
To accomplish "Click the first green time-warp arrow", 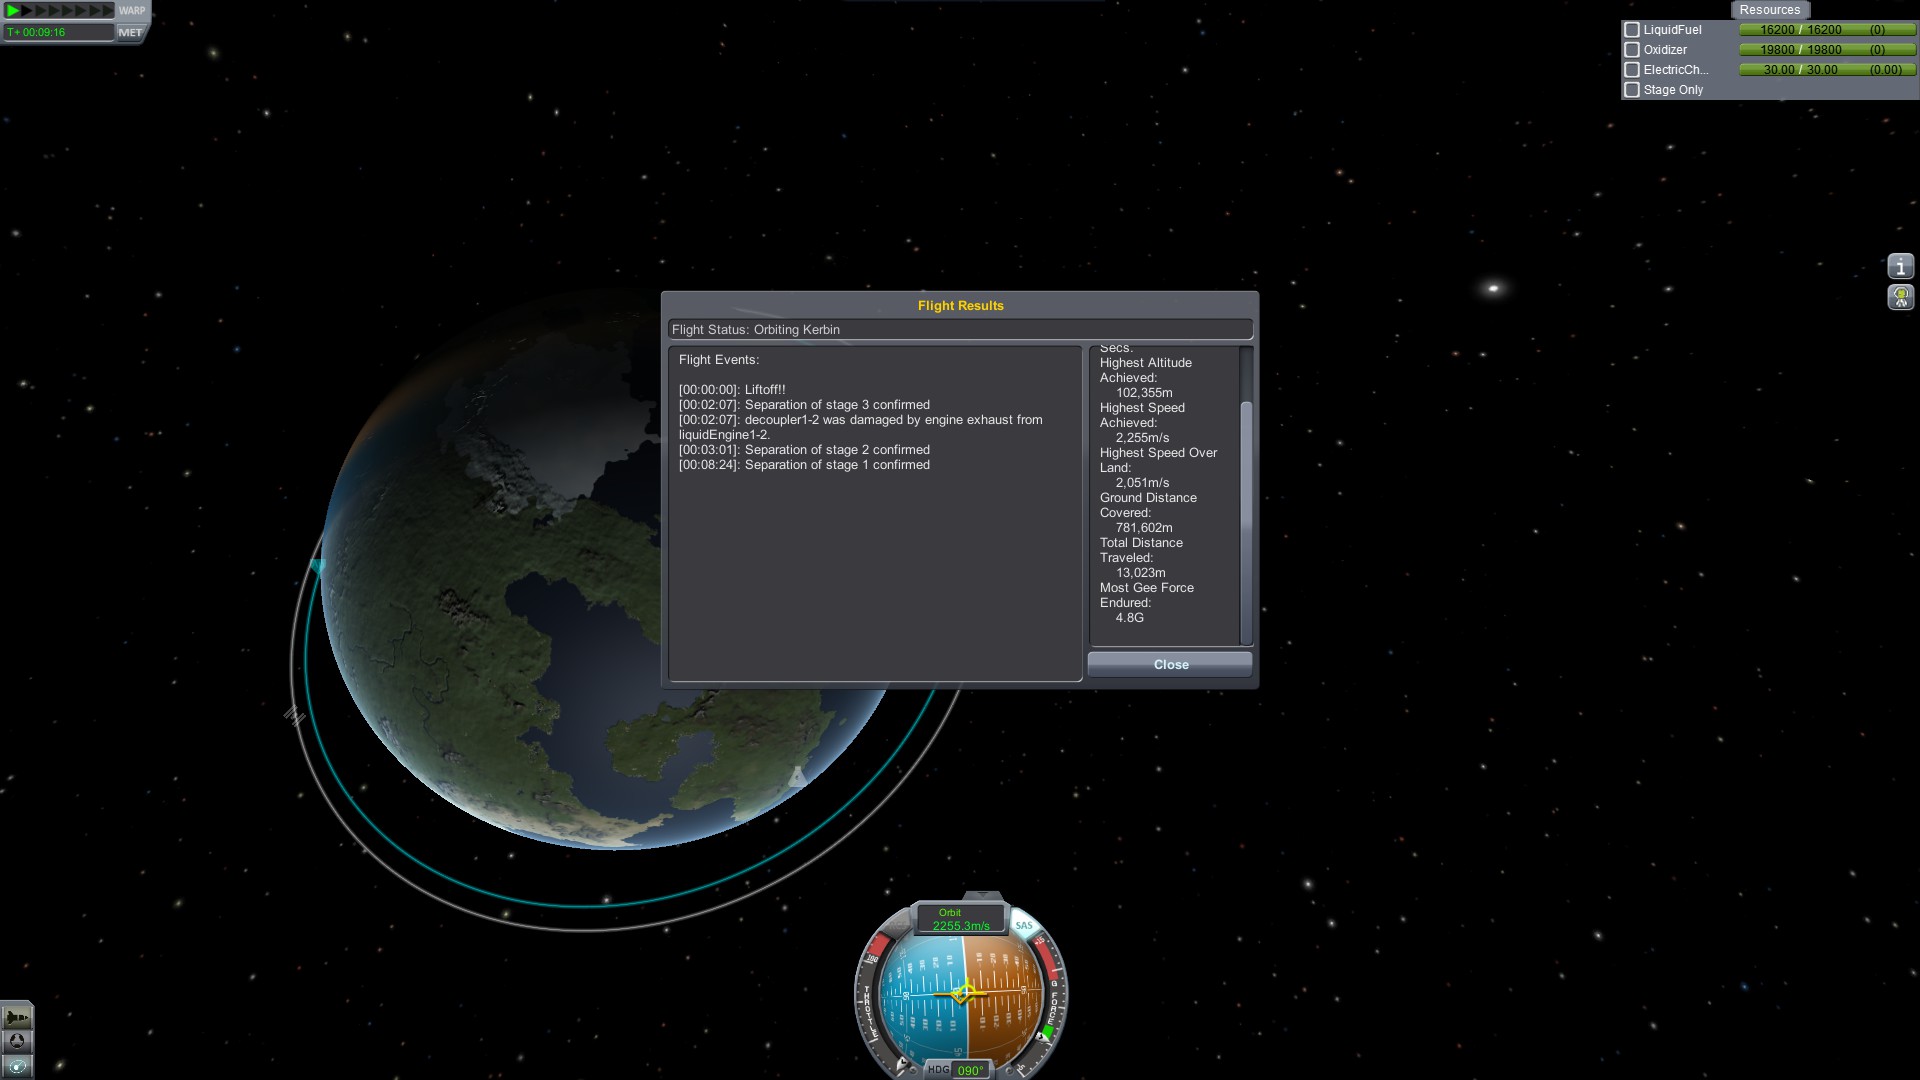I will click(13, 10).
